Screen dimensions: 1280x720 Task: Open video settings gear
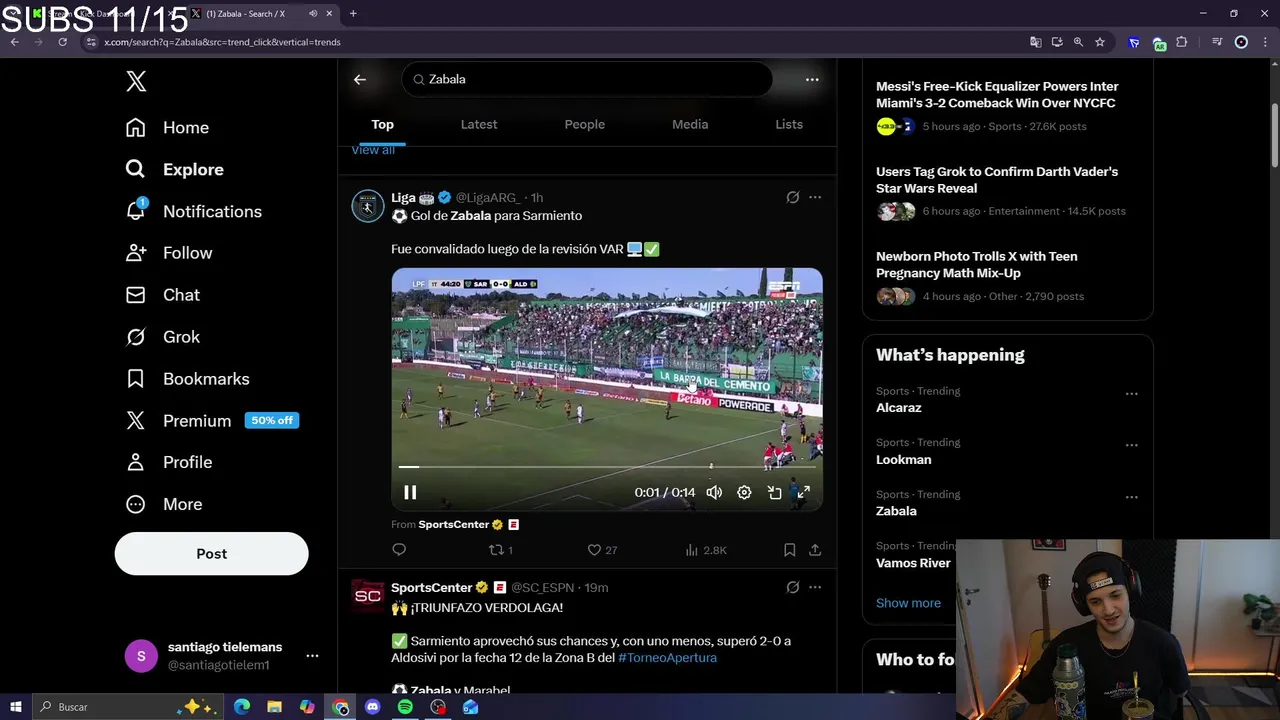coord(744,492)
